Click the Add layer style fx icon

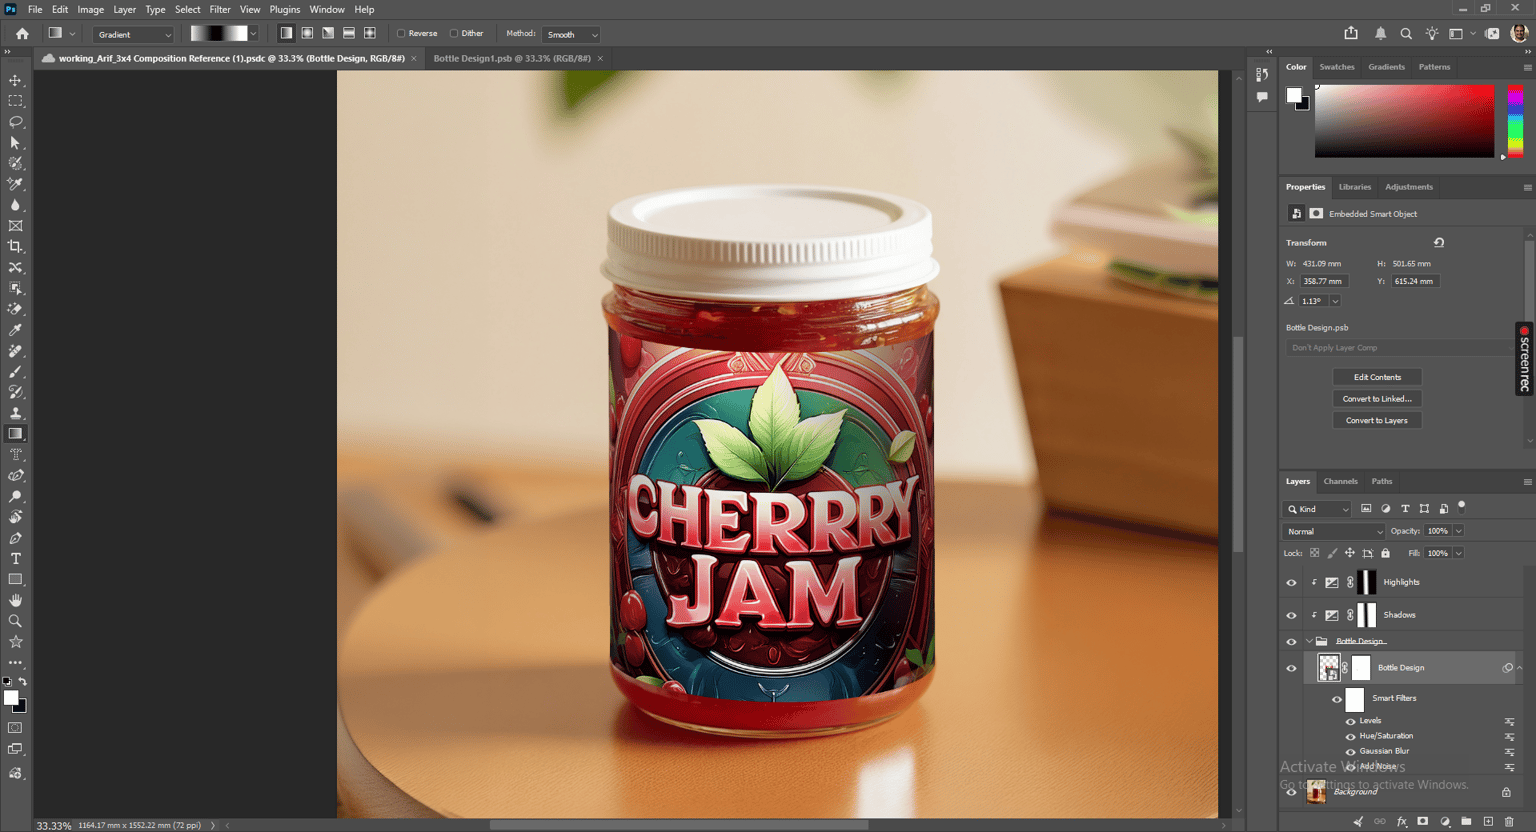coord(1401,821)
